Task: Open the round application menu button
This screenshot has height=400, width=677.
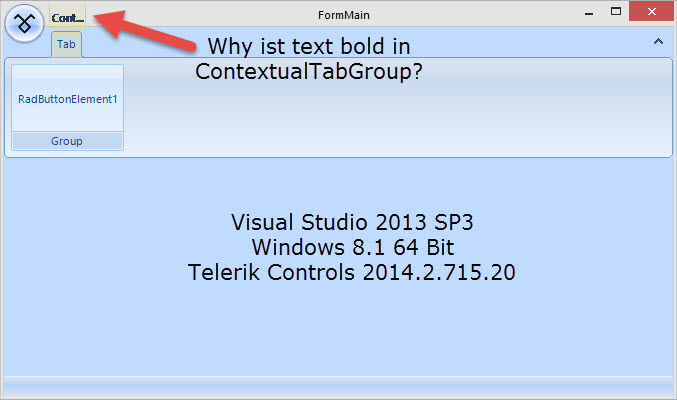Action: click(24, 20)
